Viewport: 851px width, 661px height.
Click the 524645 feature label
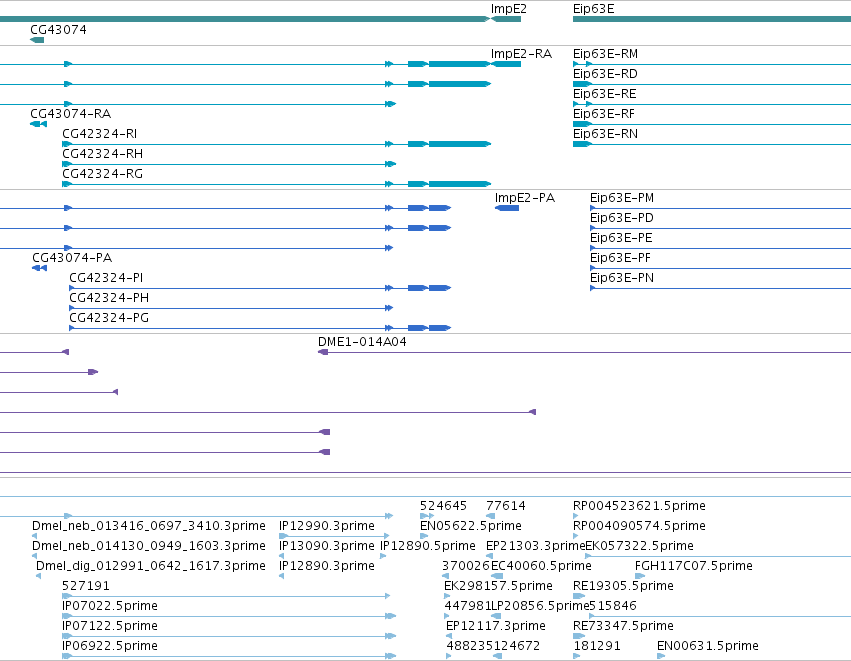pyautogui.click(x=443, y=506)
